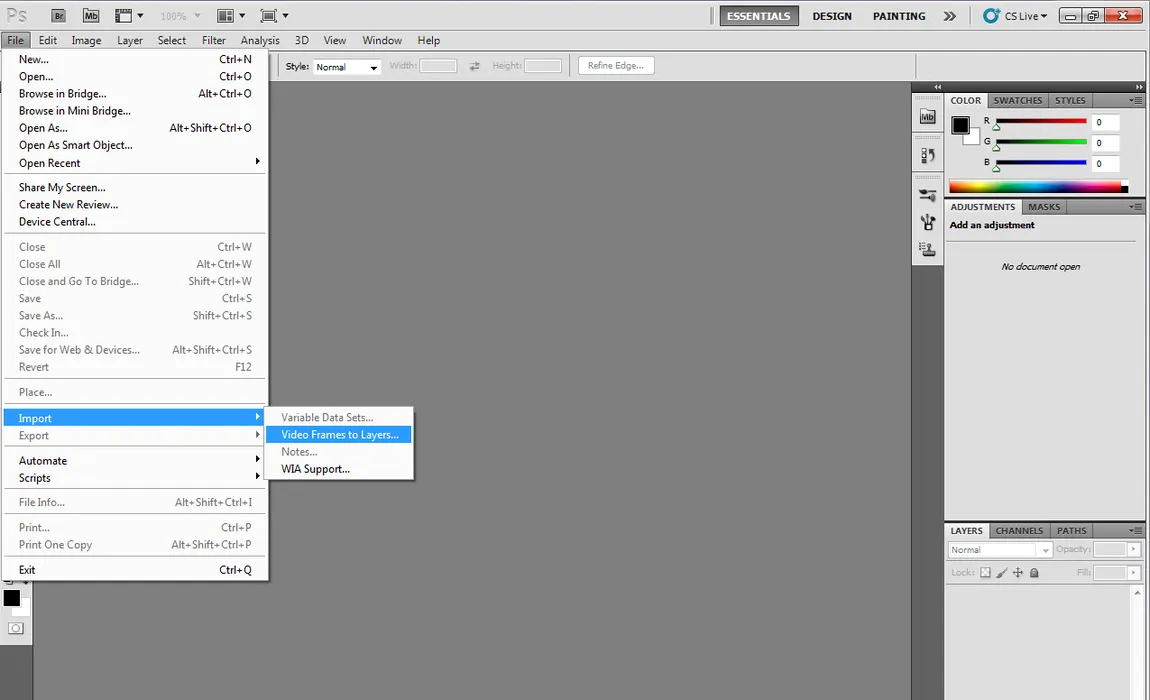Click the green G slider track
This screenshot has height=700, width=1150.
(x=1041, y=142)
